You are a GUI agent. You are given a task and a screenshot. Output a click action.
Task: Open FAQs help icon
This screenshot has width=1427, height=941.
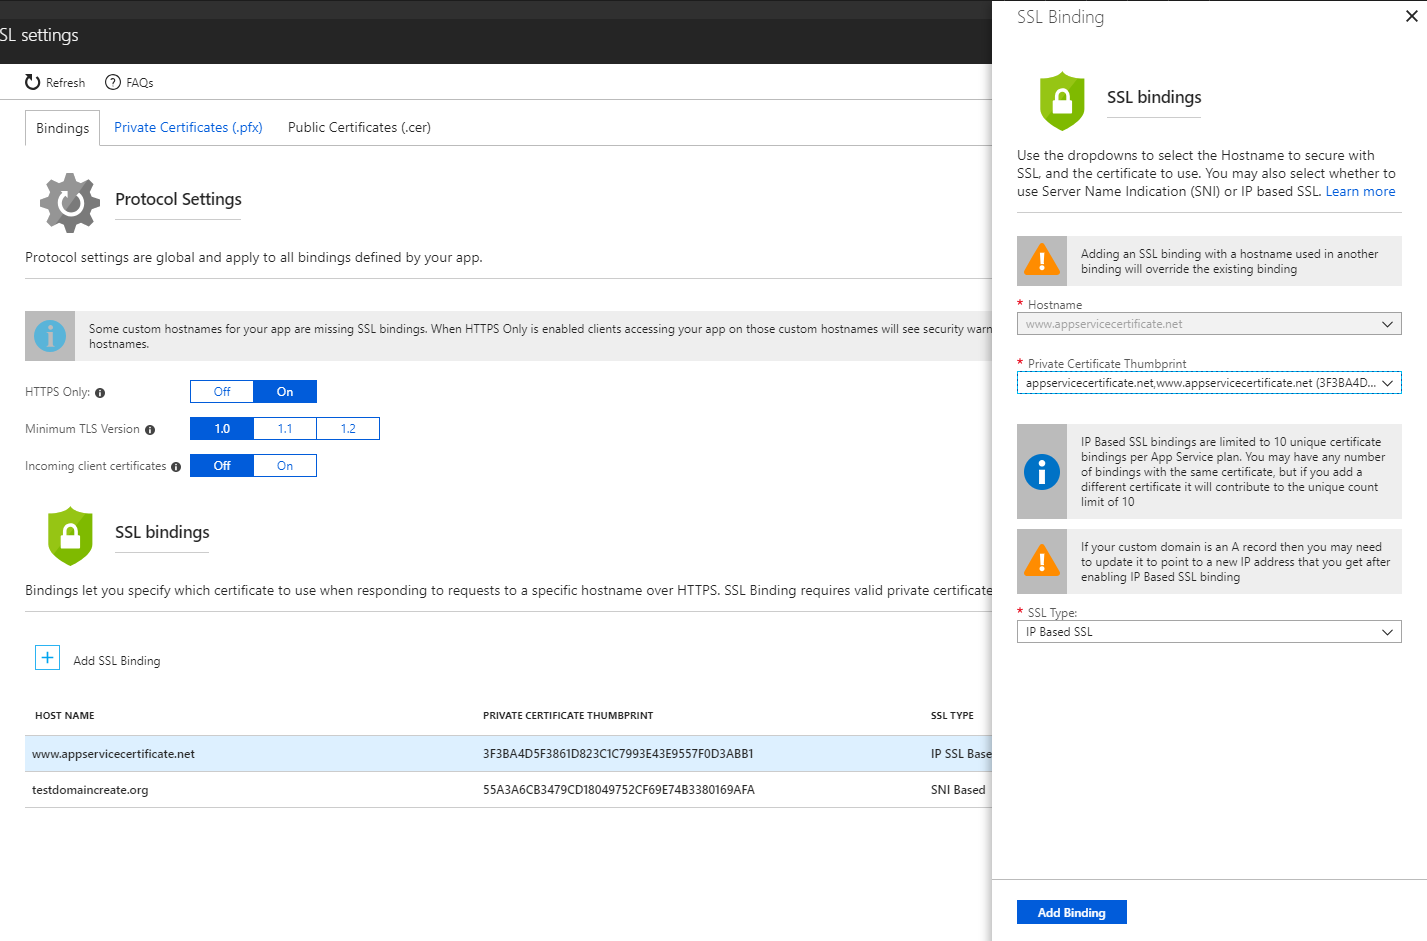coord(113,82)
